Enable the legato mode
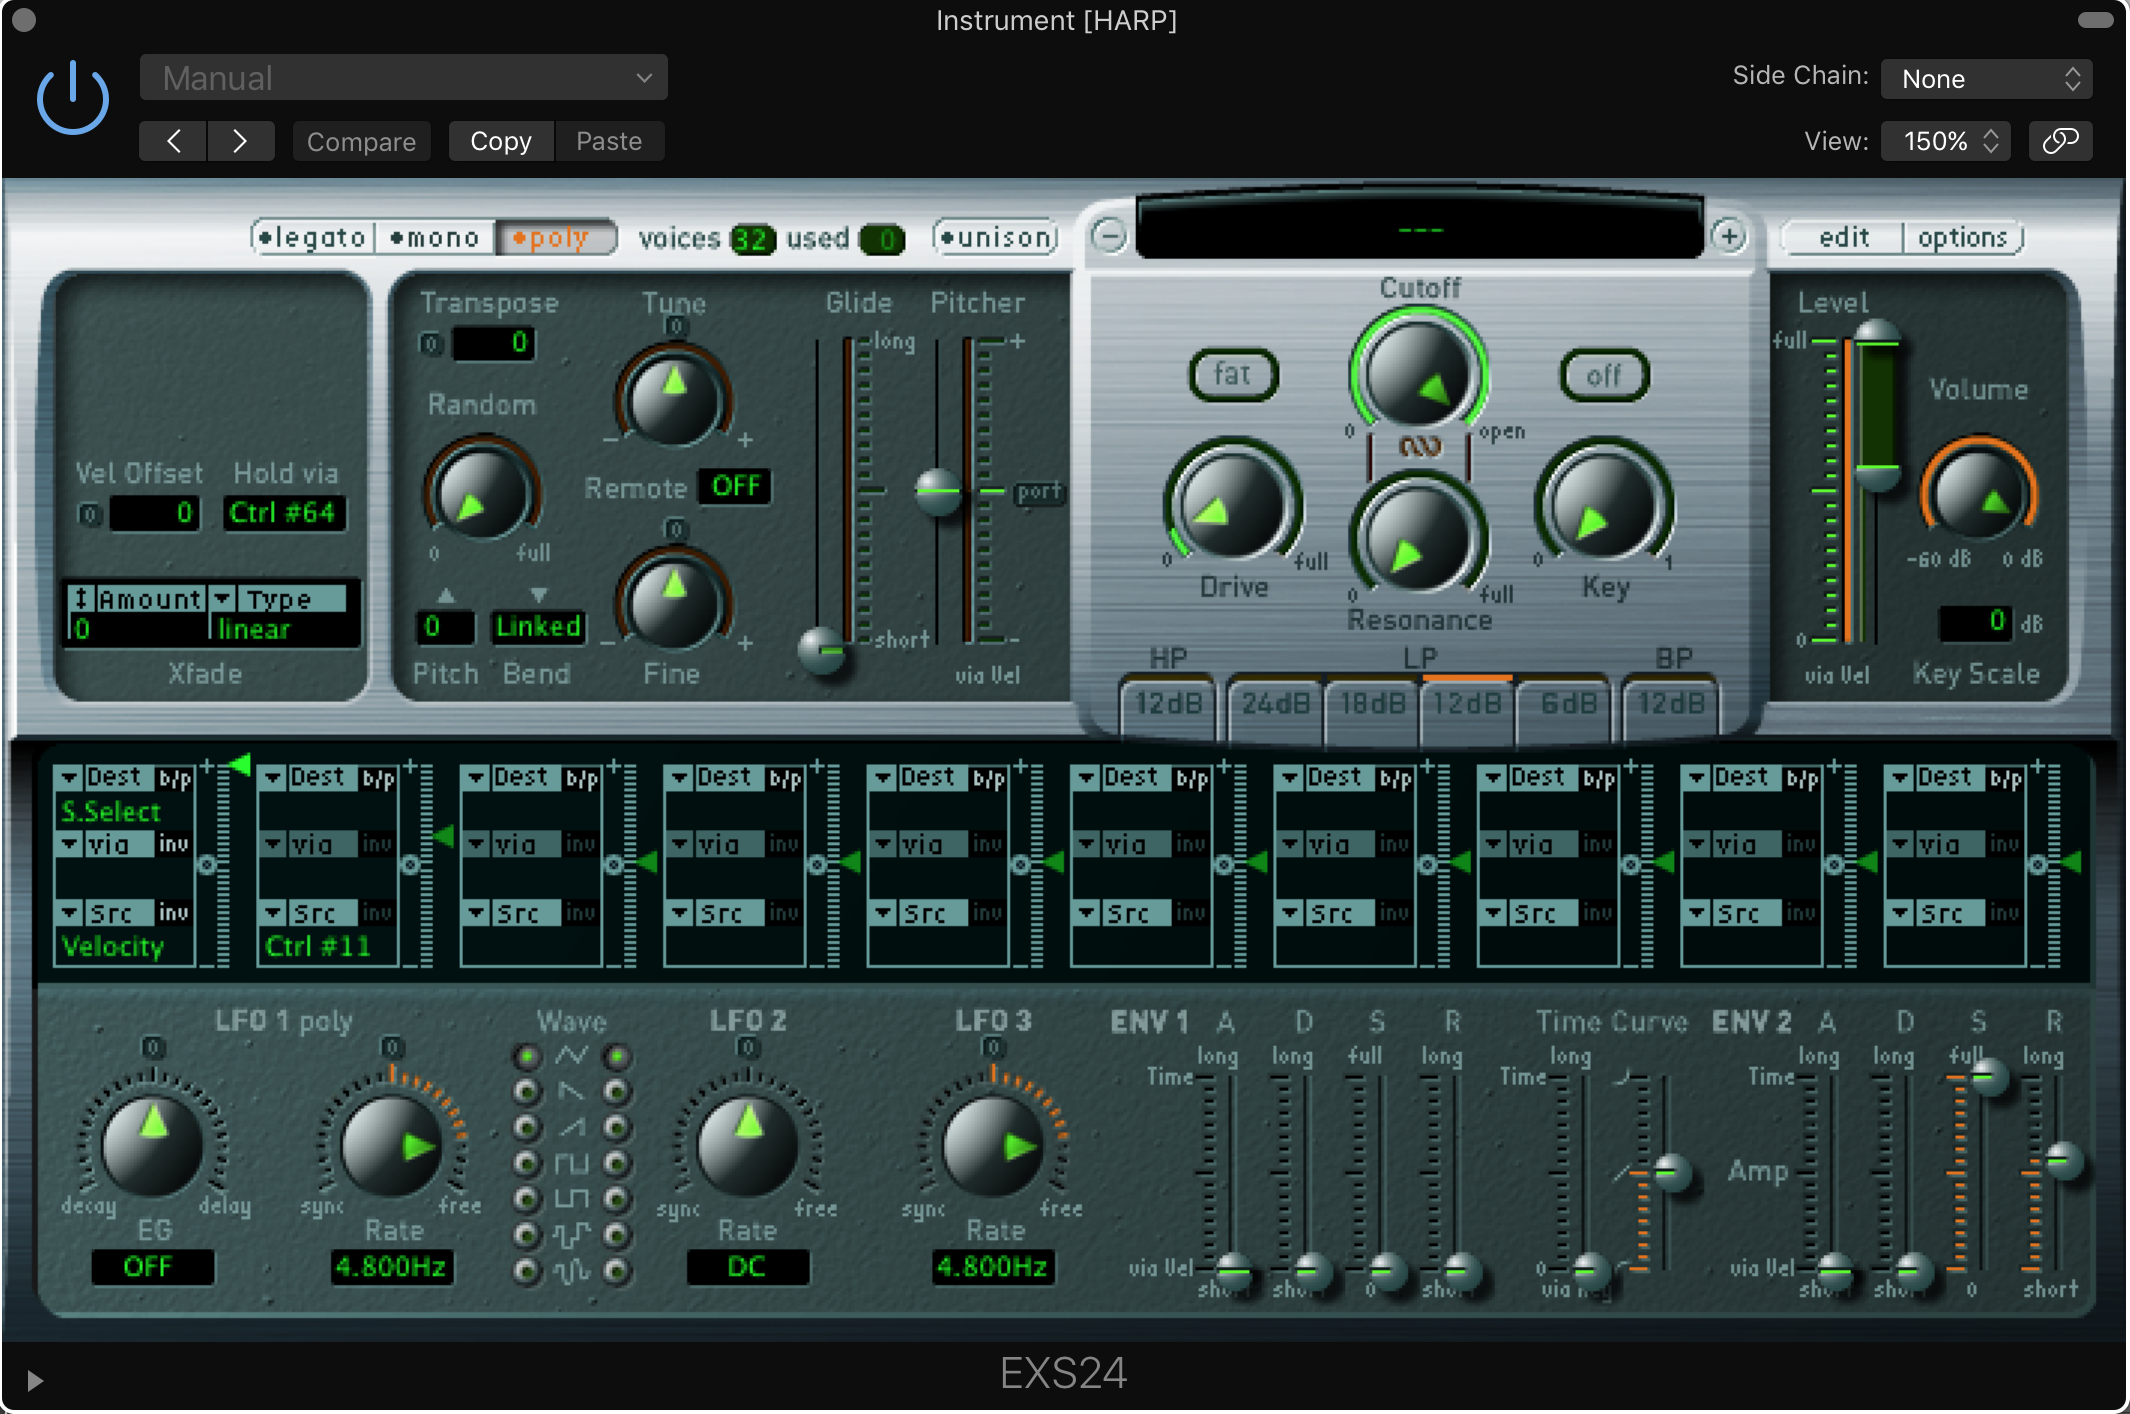Viewport: 2130px width, 1414px height. [x=313, y=238]
